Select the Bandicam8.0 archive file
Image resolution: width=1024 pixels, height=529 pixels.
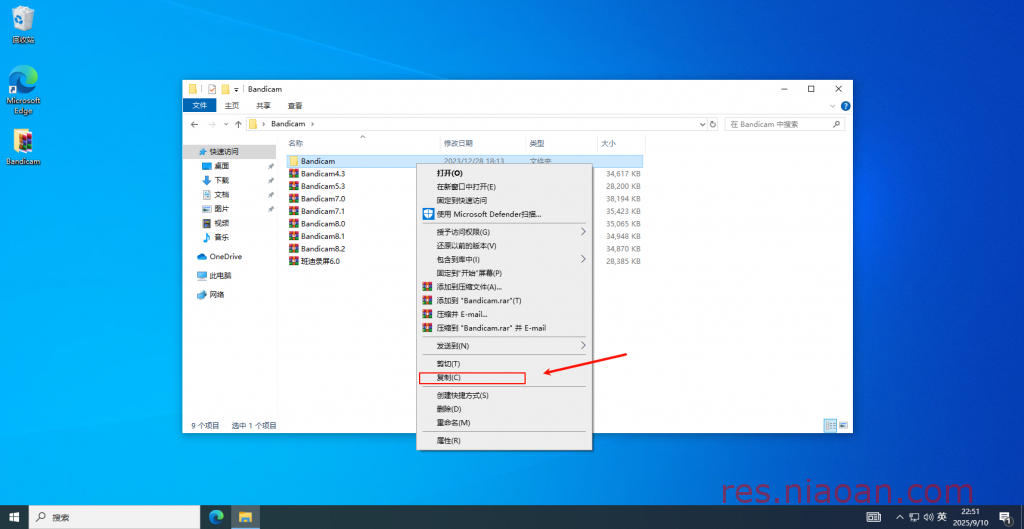(x=323, y=223)
